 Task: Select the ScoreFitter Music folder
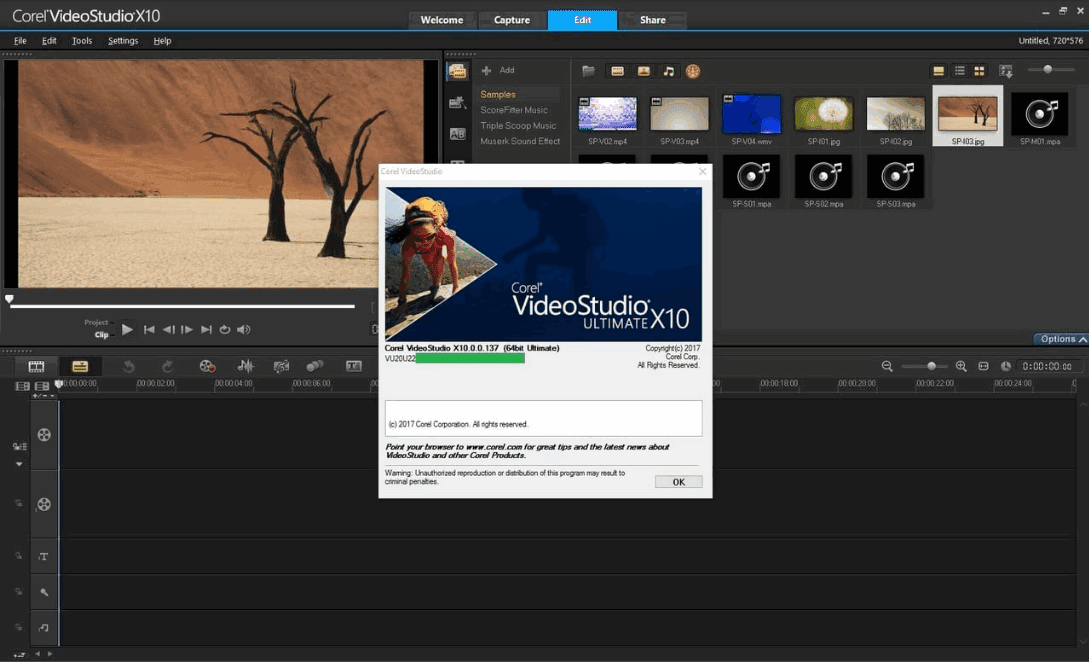click(514, 110)
